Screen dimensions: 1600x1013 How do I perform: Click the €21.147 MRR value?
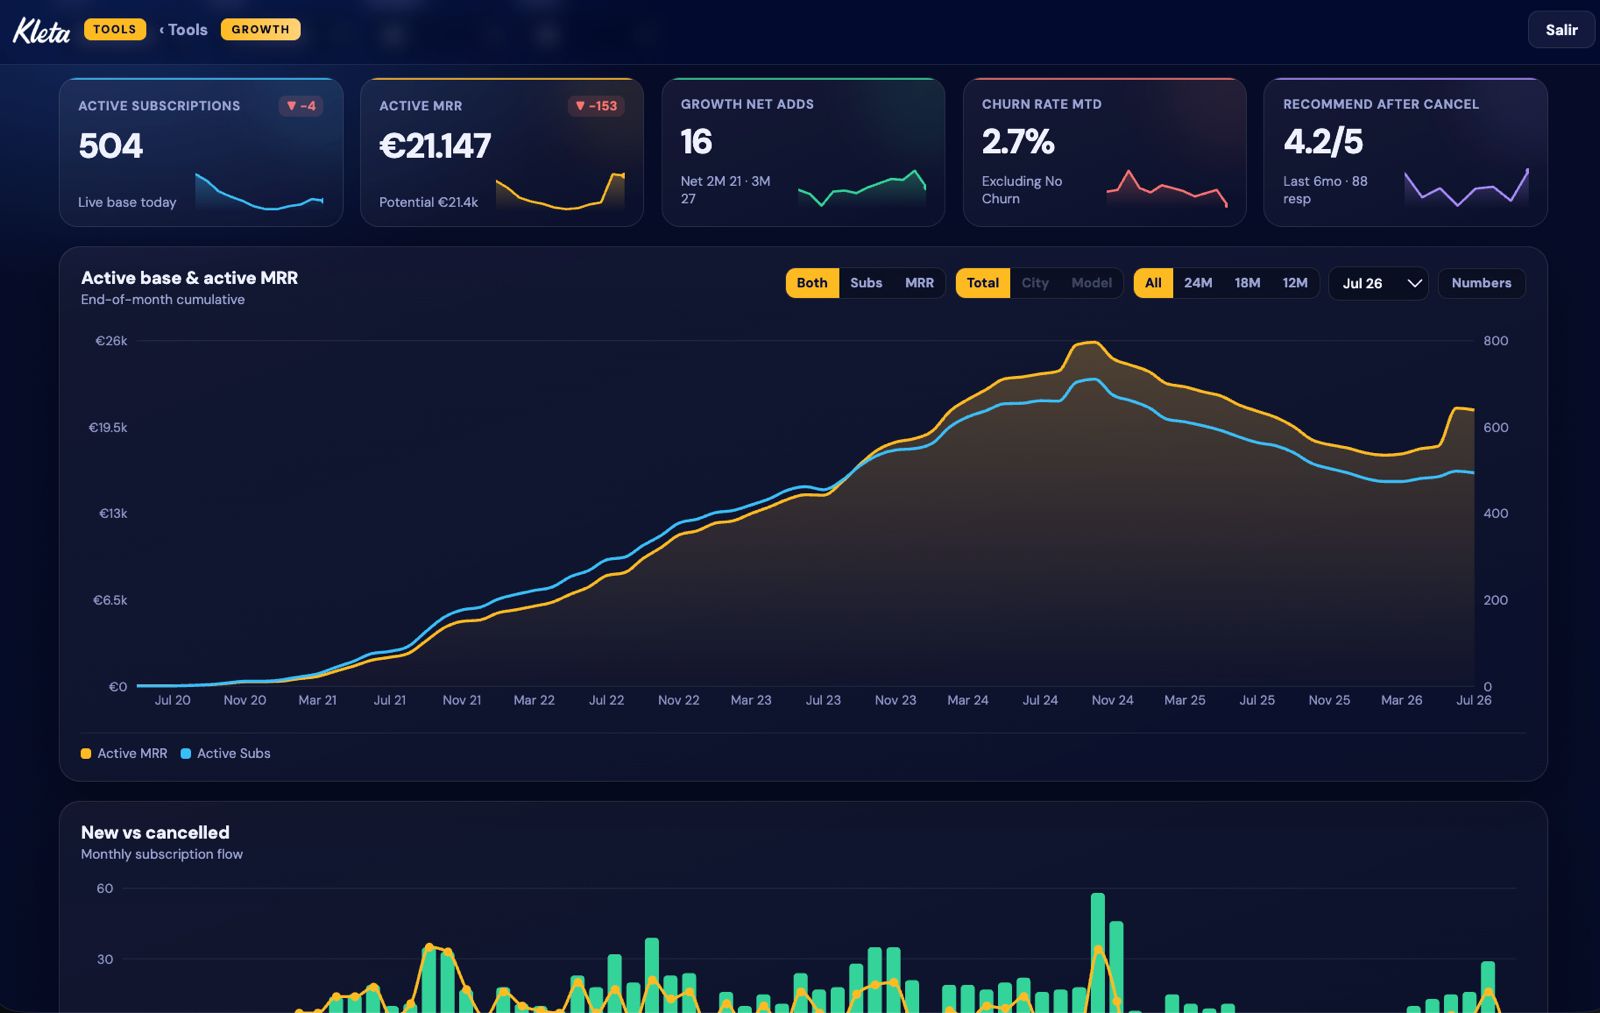[x=435, y=146]
